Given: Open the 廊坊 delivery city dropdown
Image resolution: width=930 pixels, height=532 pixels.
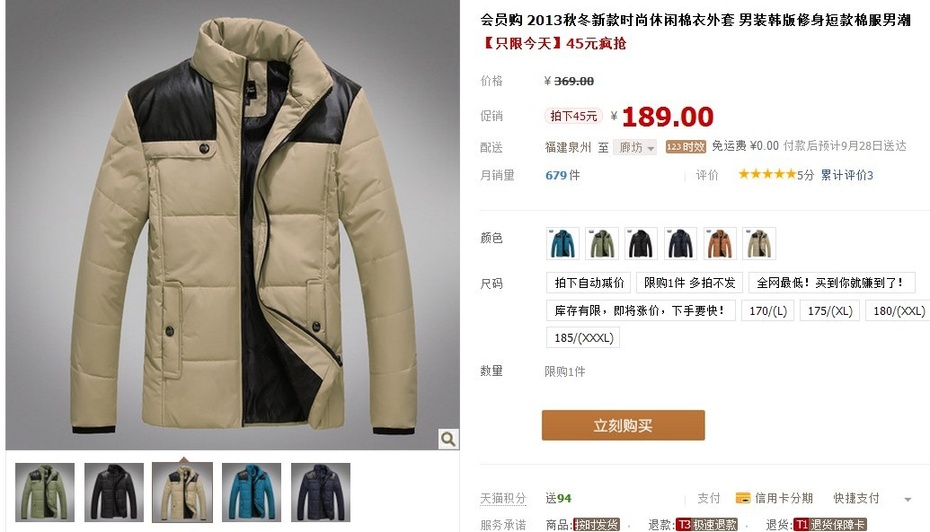Looking at the screenshot, I should click(635, 147).
